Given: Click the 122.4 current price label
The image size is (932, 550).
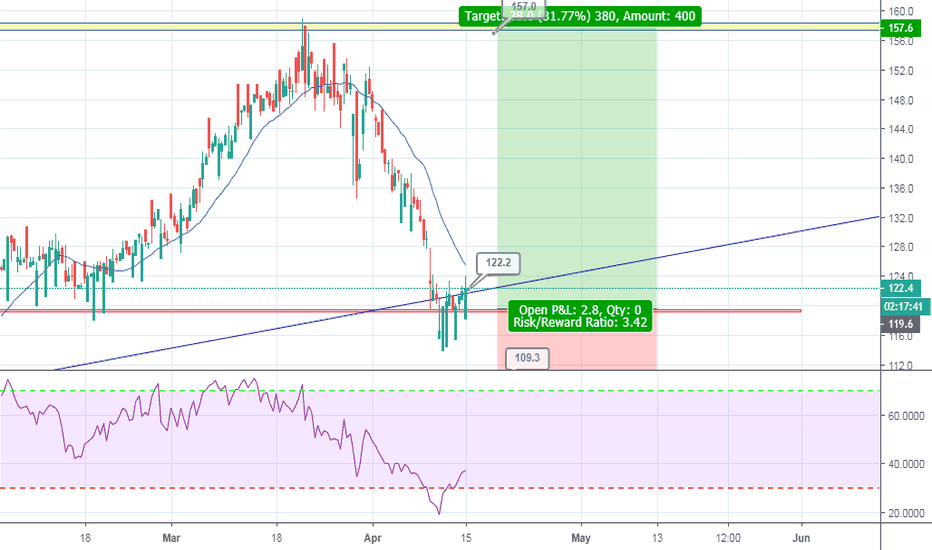Looking at the screenshot, I should pyautogui.click(x=900, y=288).
